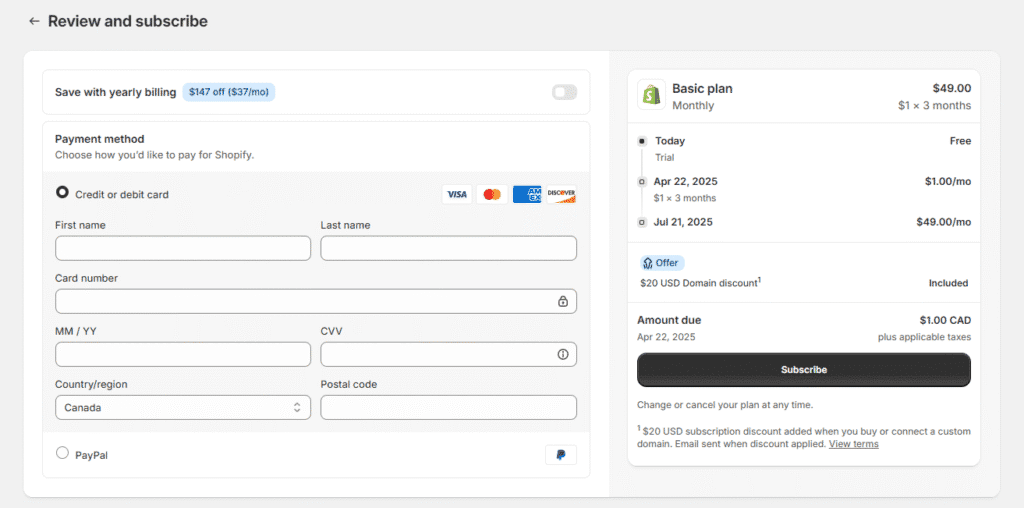The height and width of the screenshot is (508, 1024).
Task: Select the PayPal radio button
Action: (x=63, y=452)
